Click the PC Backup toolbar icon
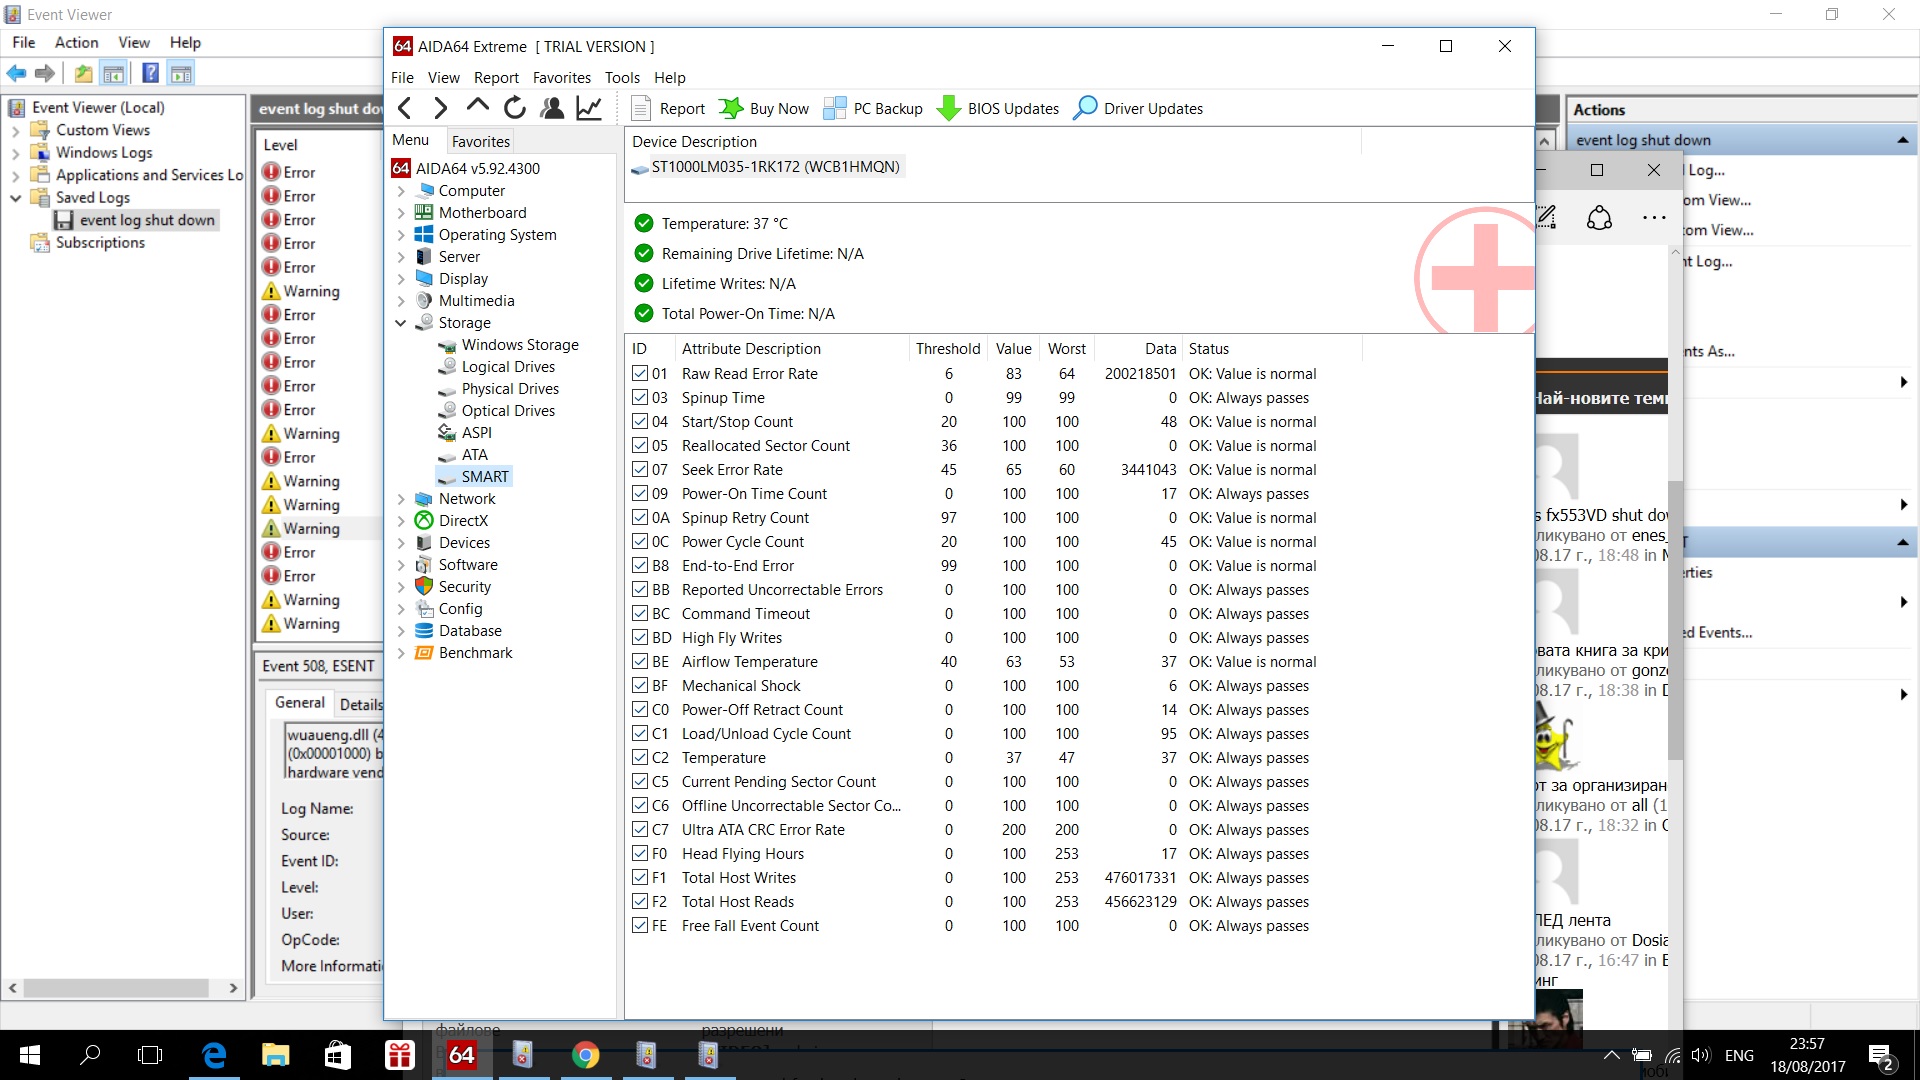 pyautogui.click(x=834, y=108)
